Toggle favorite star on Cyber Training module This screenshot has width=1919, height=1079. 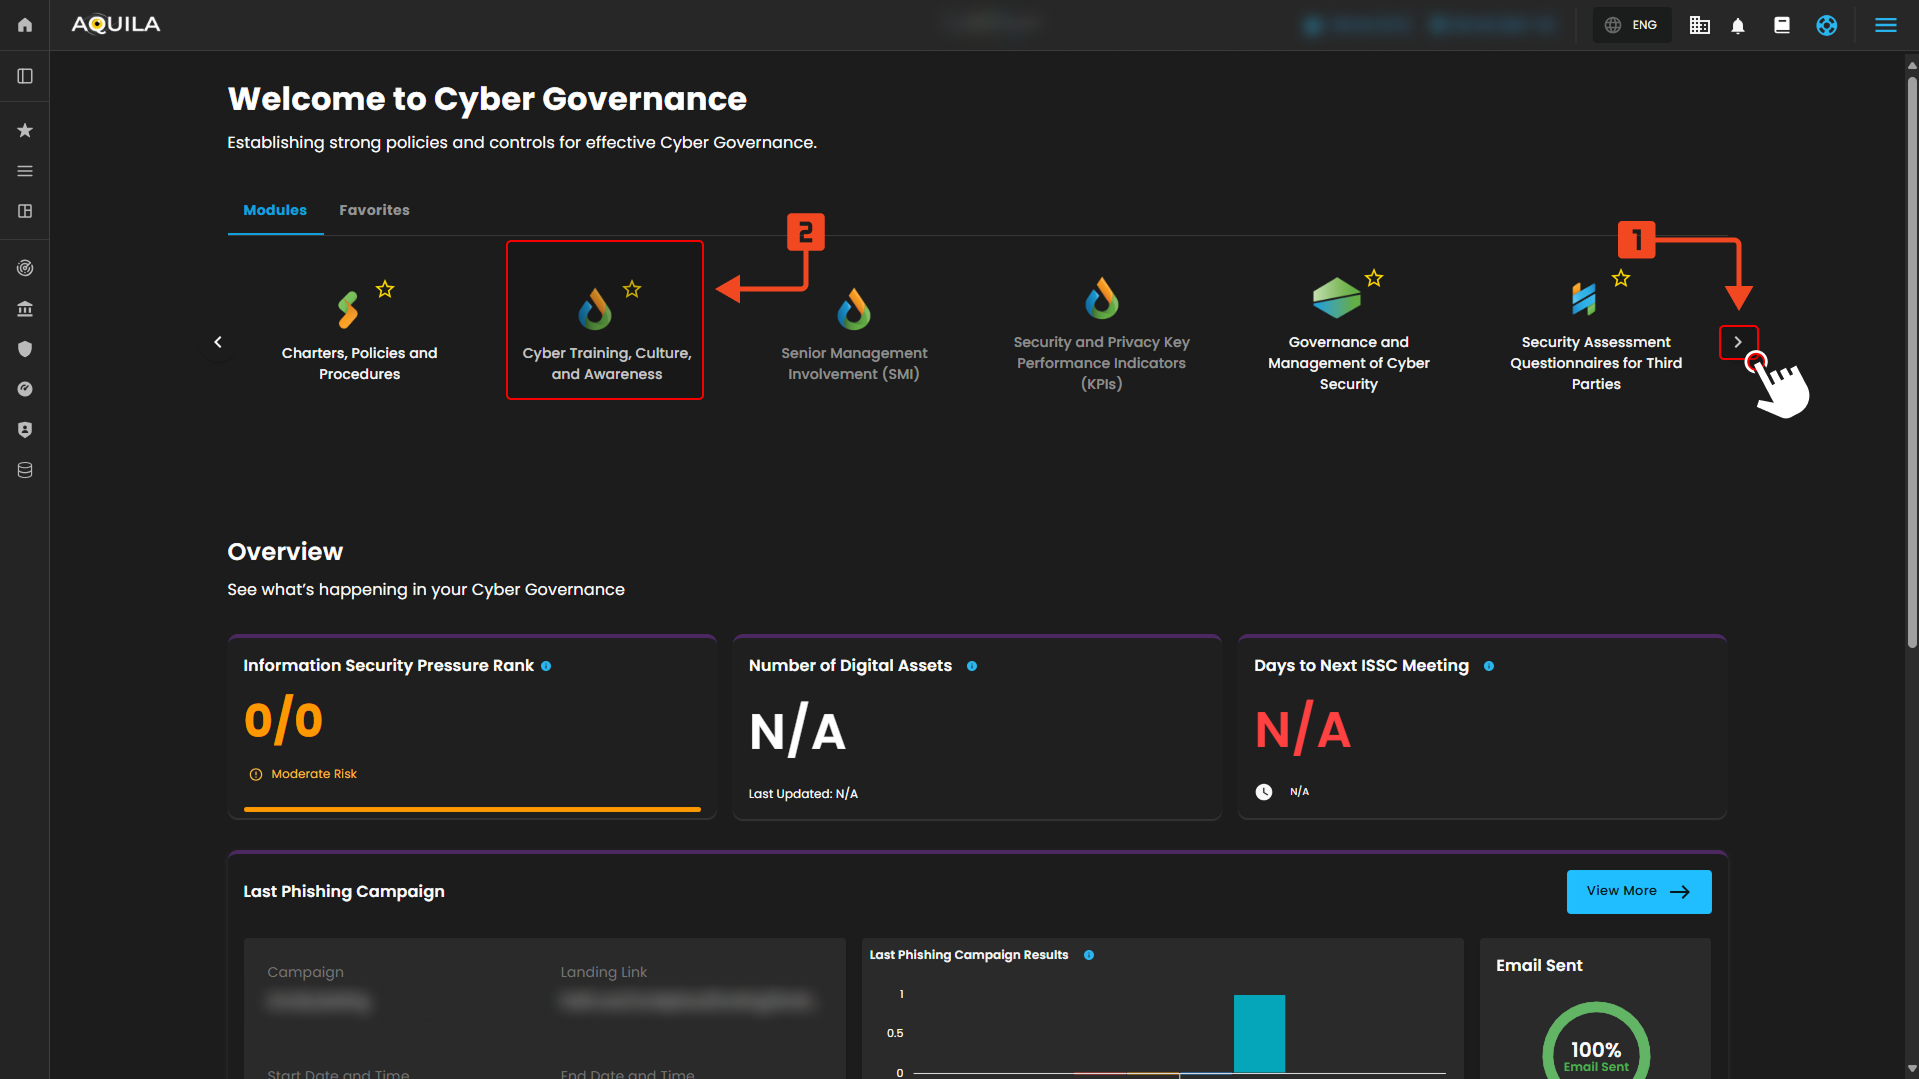pyautogui.click(x=632, y=290)
